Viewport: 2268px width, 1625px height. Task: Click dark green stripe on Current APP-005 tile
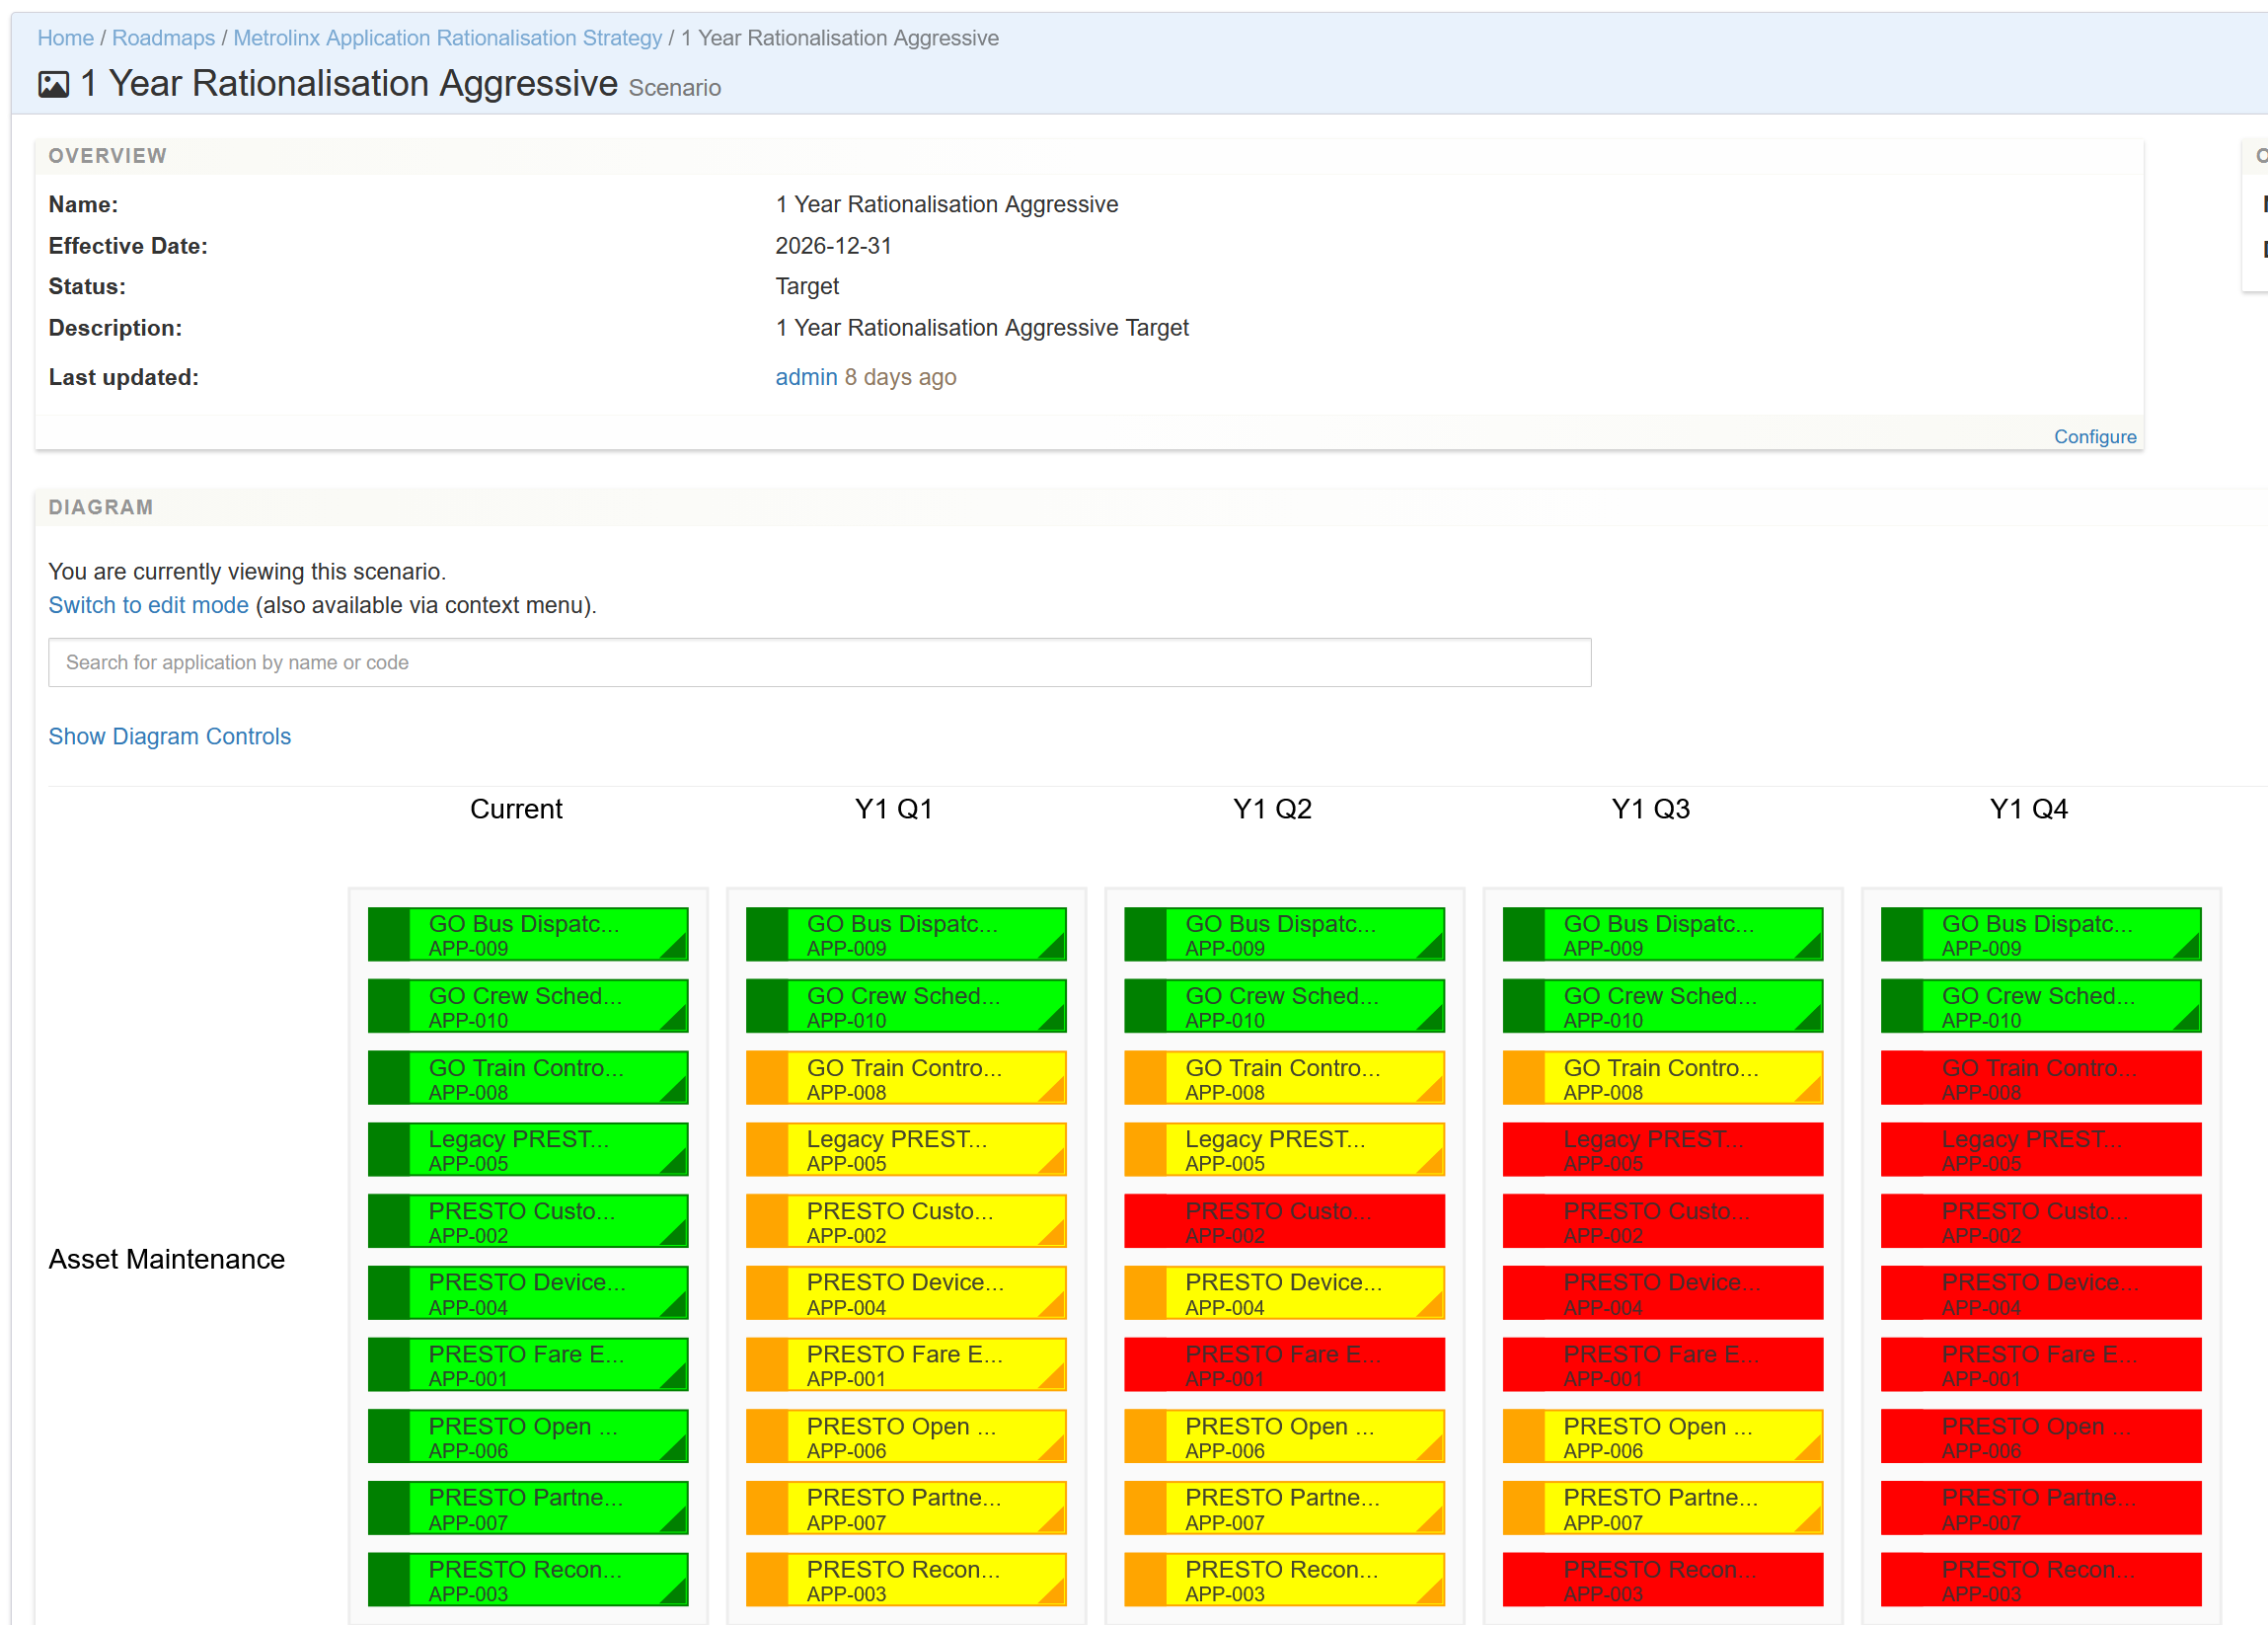click(x=389, y=1149)
